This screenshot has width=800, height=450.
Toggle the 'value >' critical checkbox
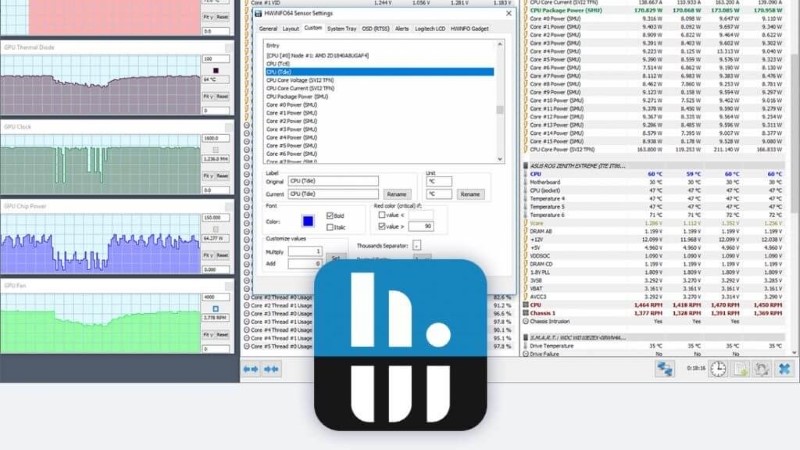click(382, 226)
